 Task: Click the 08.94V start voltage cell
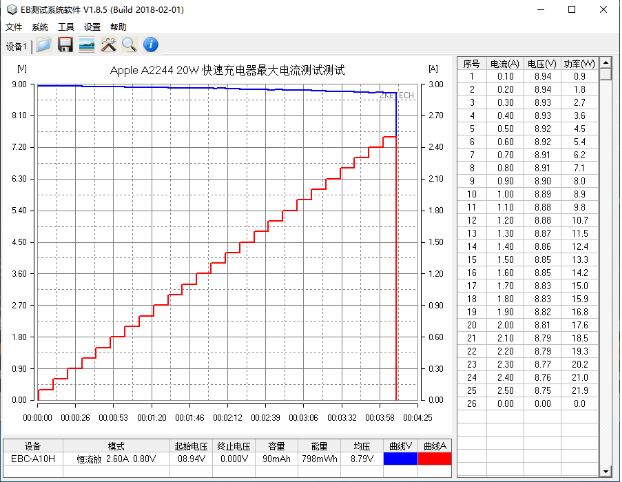click(191, 459)
